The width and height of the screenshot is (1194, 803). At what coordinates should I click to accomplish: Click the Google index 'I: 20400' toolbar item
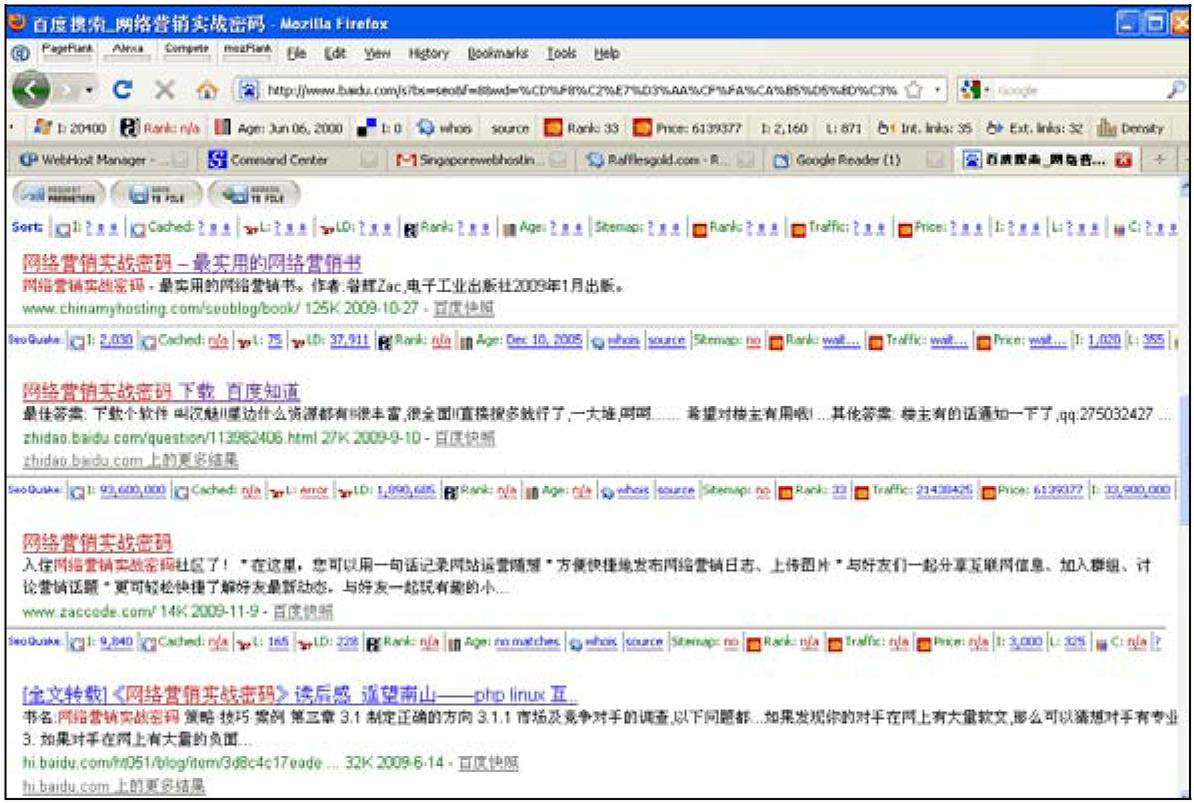[71, 127]
